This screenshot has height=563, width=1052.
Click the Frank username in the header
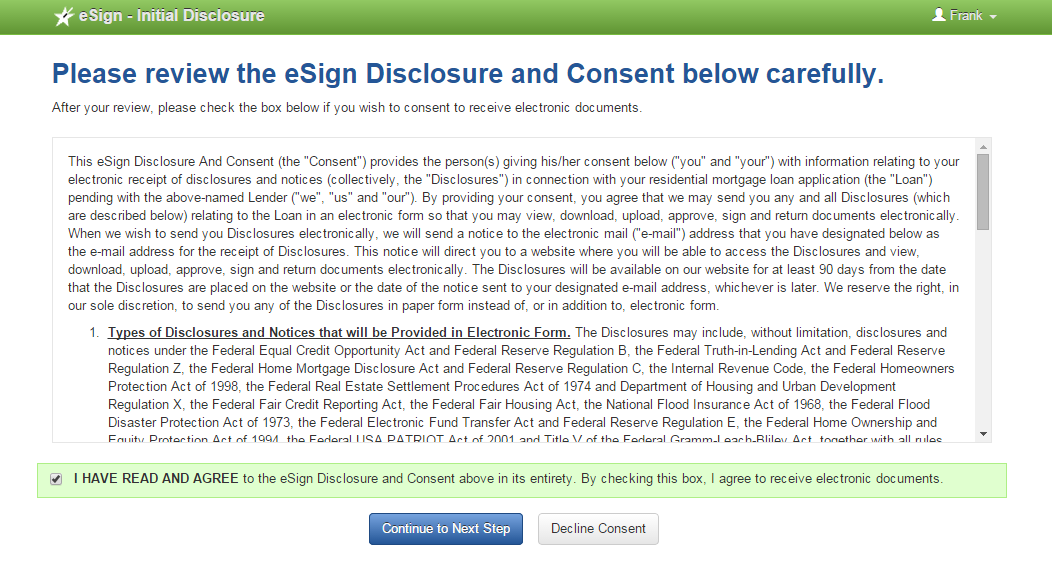(966, 15)
